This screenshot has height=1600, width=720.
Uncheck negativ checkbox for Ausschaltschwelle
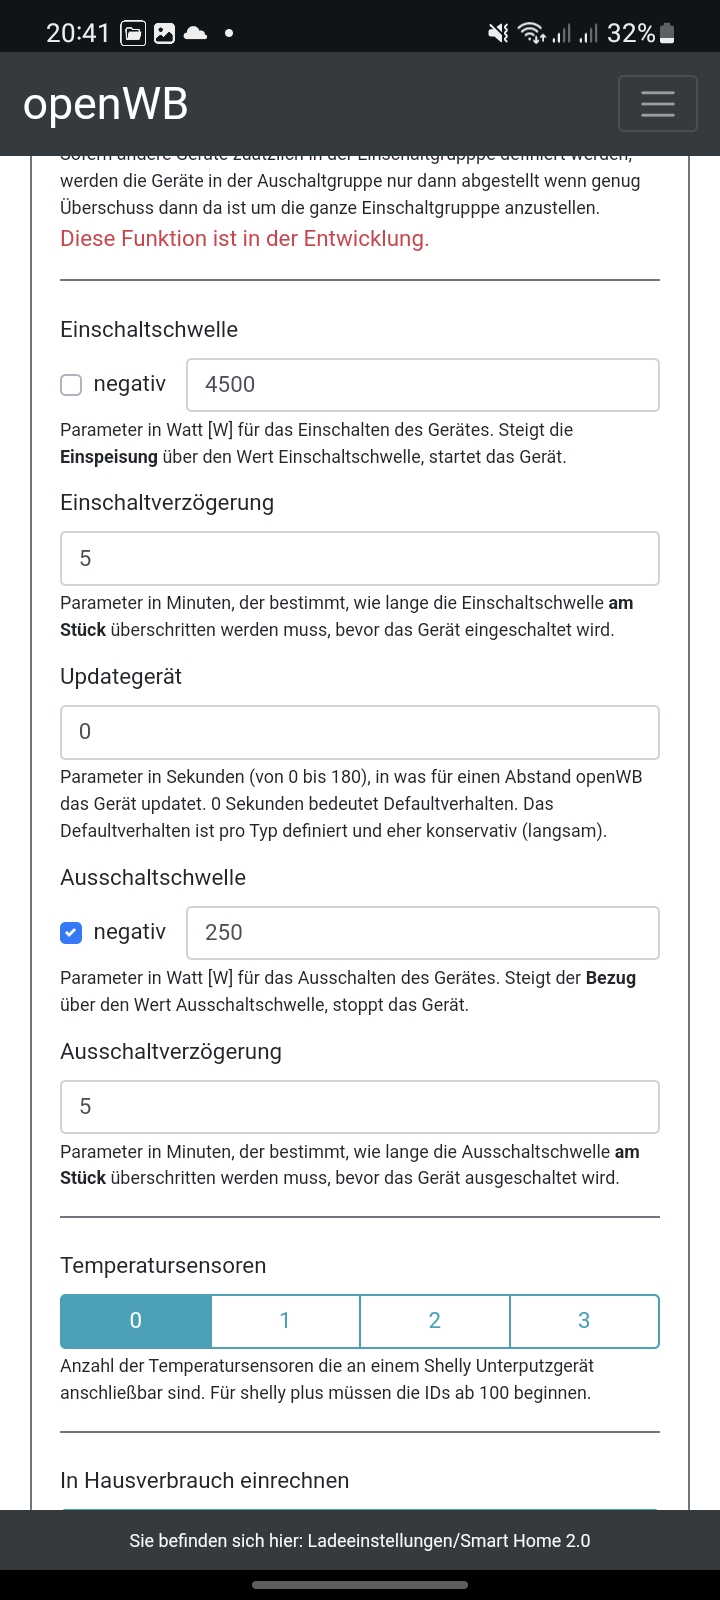click(x=71, y=933)
